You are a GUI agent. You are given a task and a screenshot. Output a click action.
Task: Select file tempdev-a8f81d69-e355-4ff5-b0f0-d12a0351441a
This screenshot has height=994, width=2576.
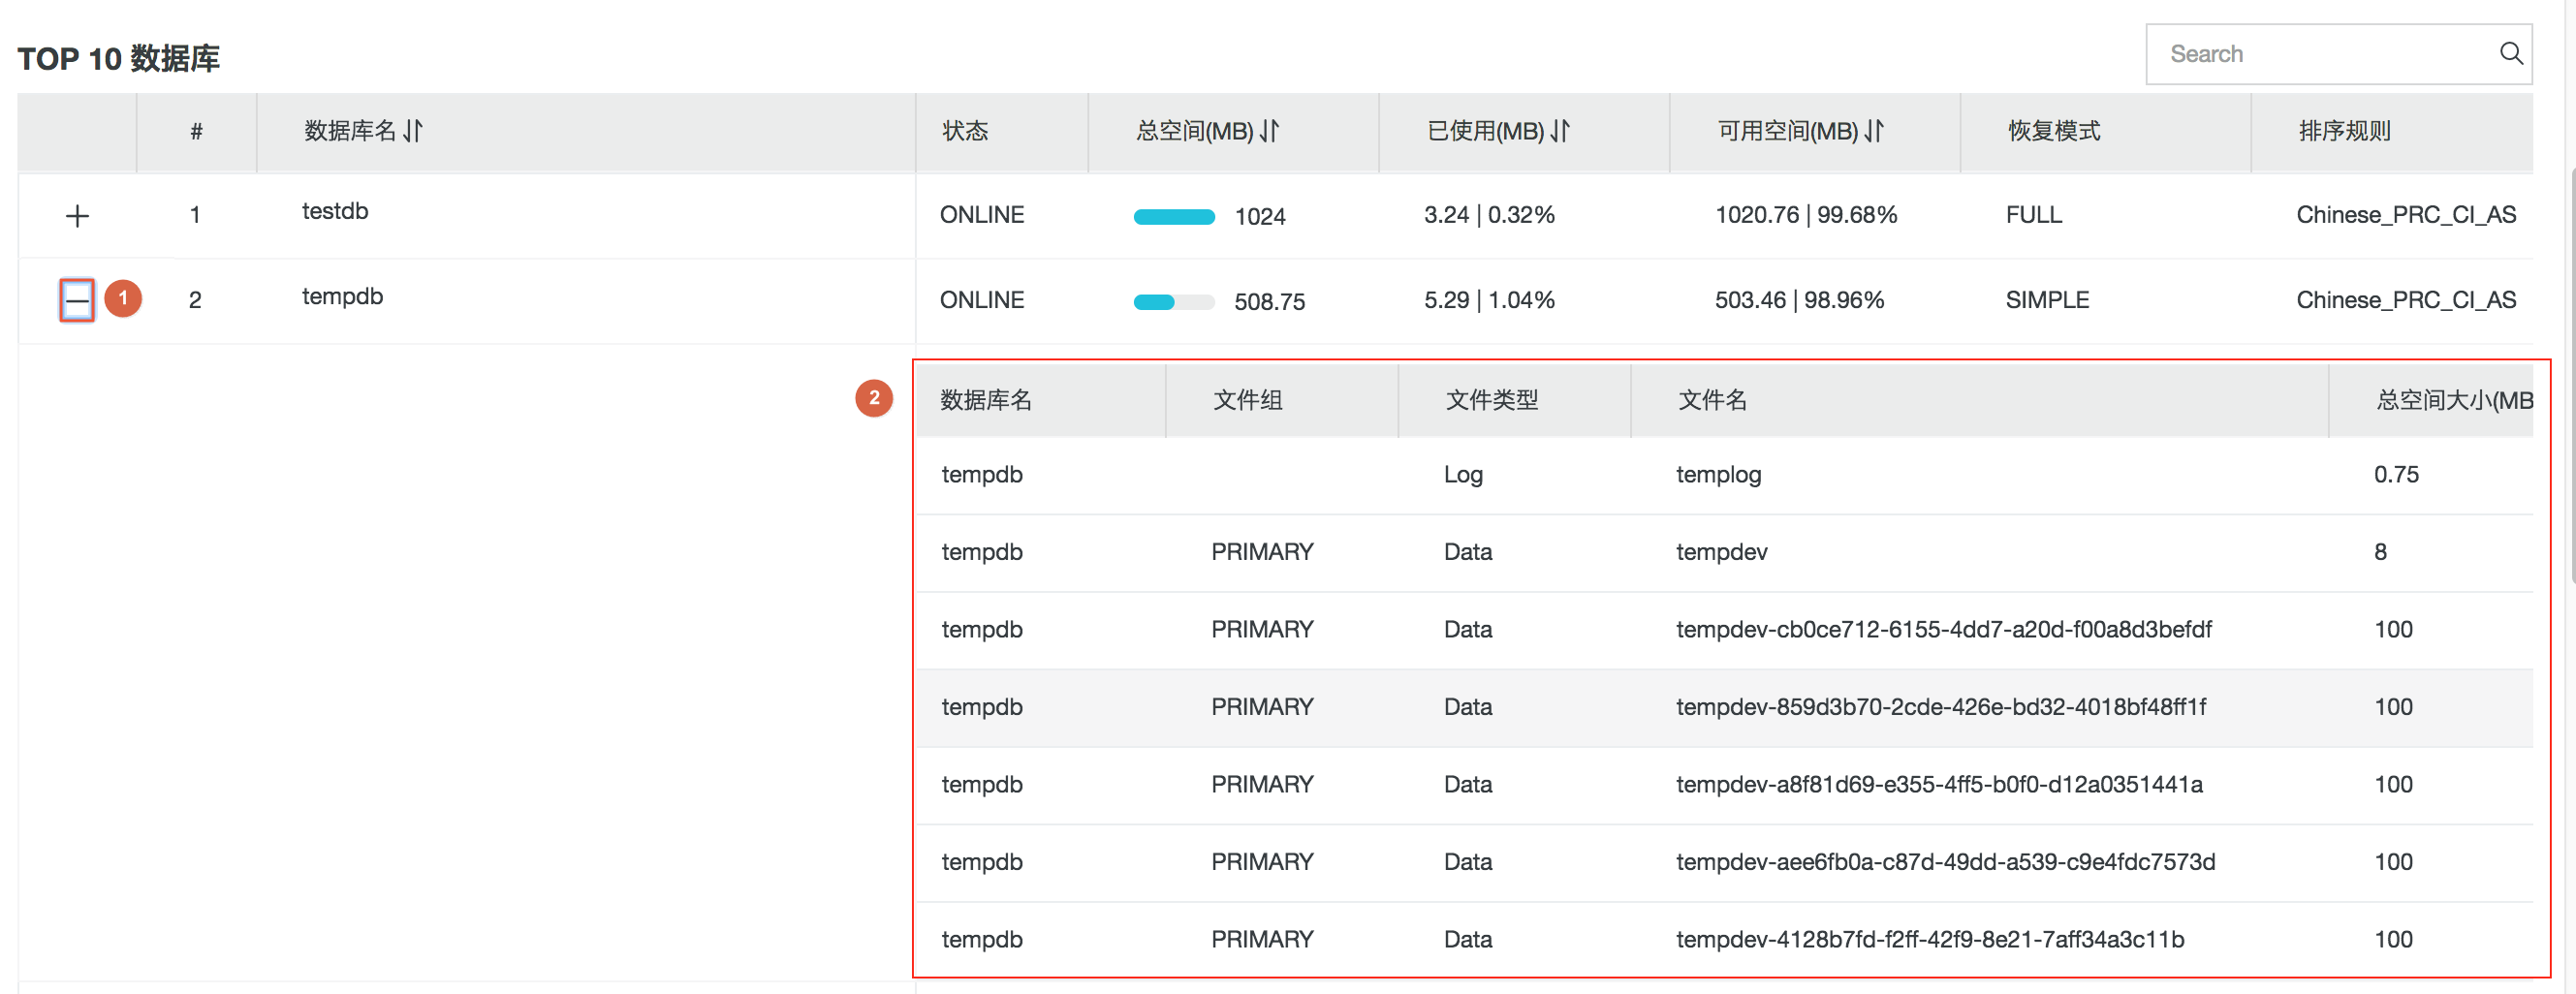(1939, 785)
